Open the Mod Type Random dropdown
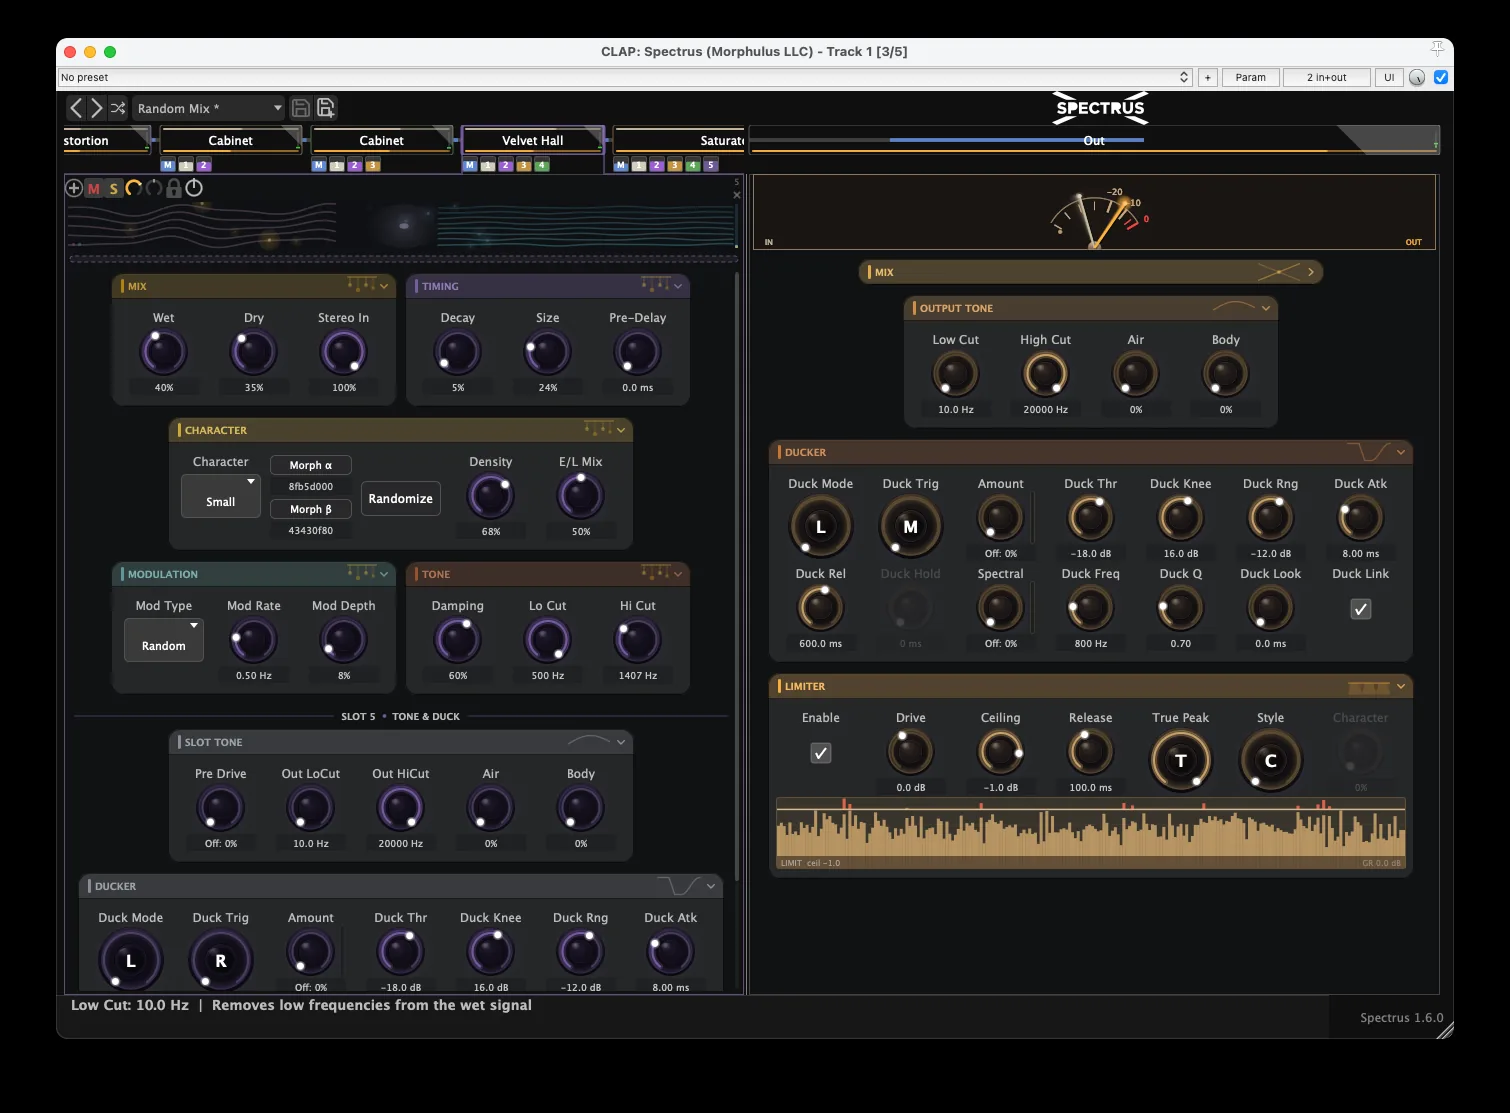Image resolution: width=1510 pixels, height=1113 pixels. tap(164, 640)
